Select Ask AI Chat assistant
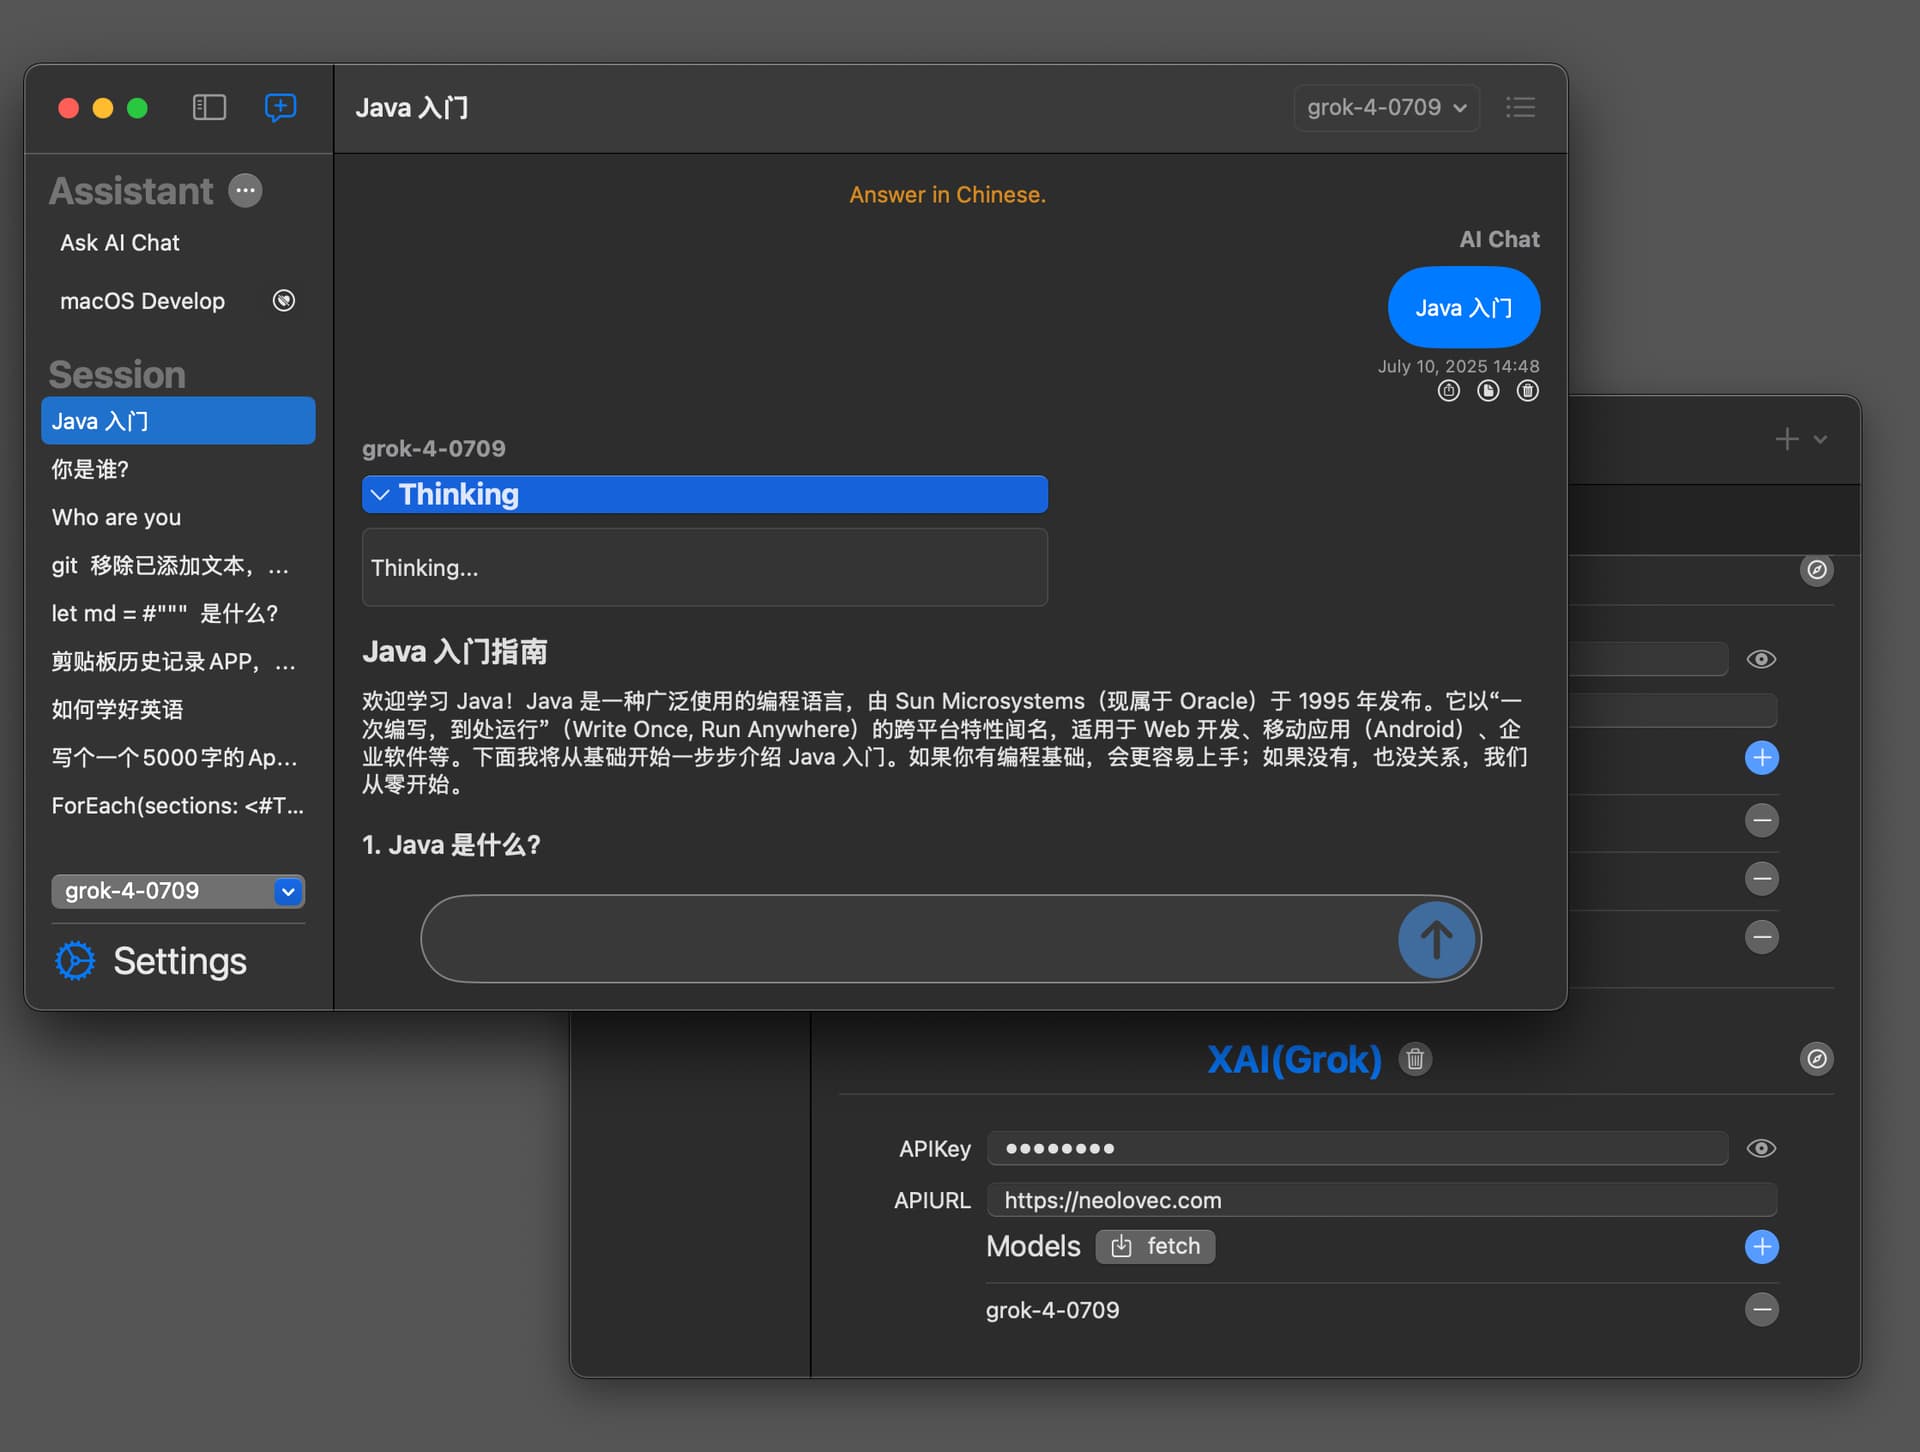 coord(119,243)
